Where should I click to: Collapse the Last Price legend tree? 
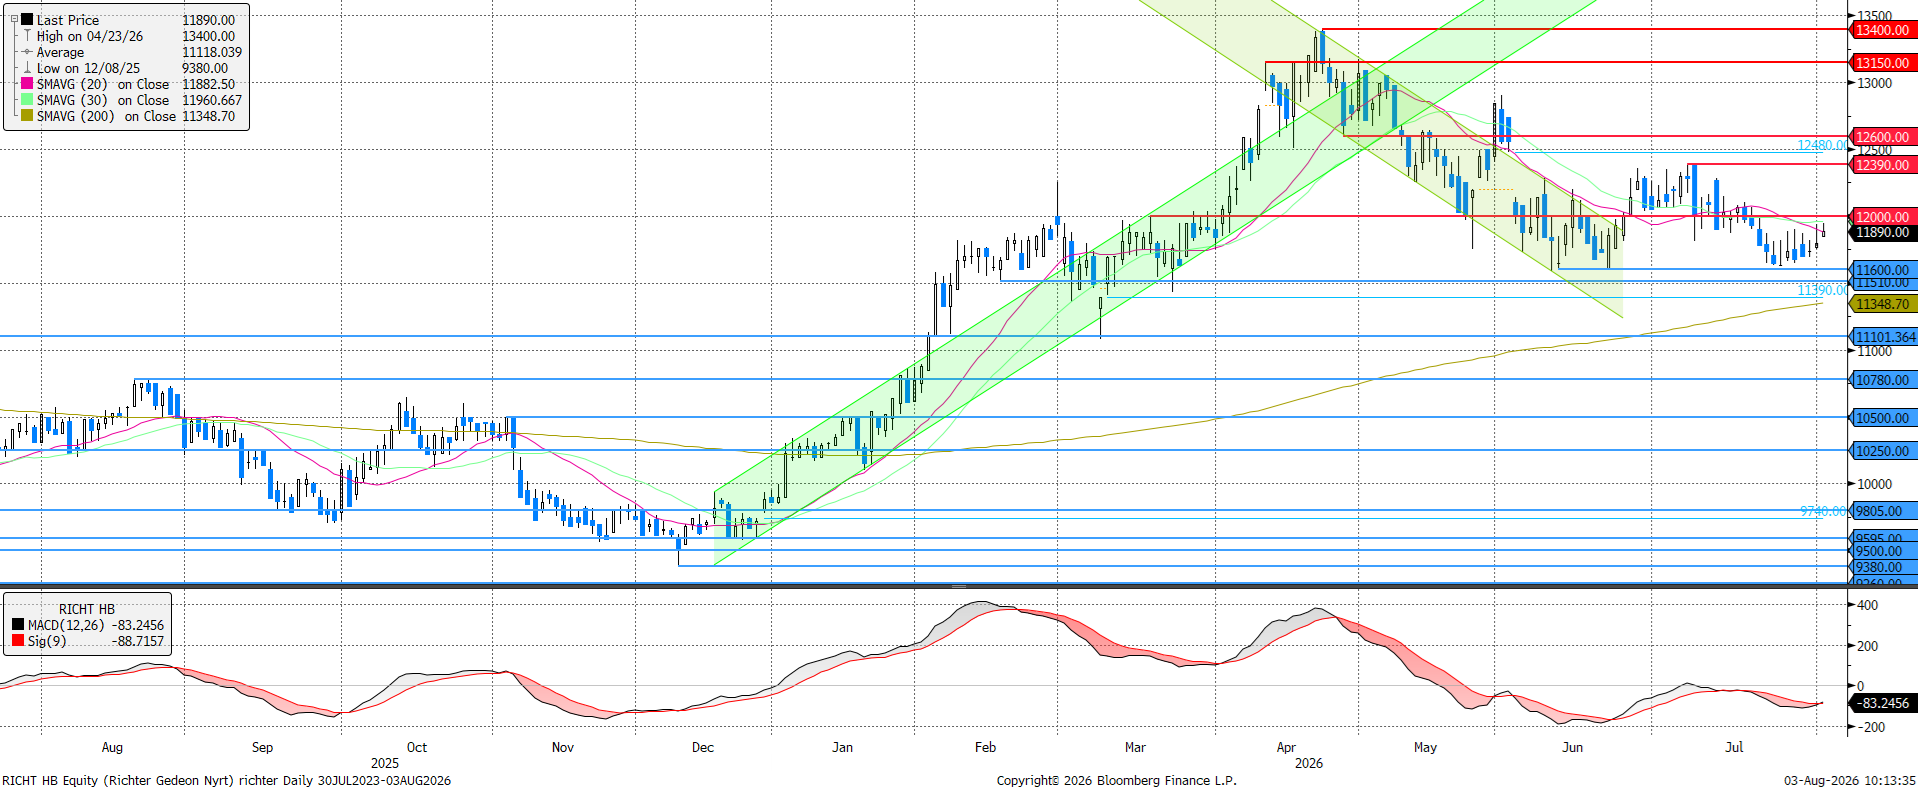pos(14,19)
